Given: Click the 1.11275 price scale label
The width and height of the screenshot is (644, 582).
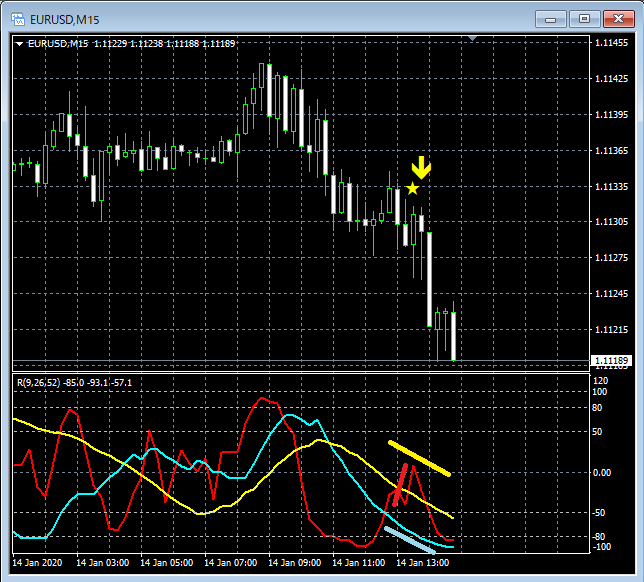Looking at the screenshot, I should click(611, 258).
